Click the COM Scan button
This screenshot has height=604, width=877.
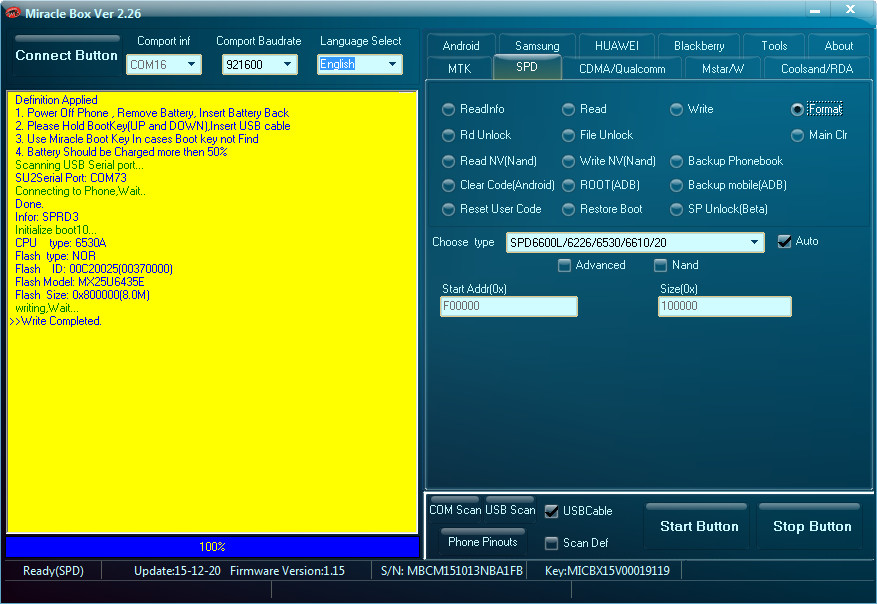[x=455, y=509]
